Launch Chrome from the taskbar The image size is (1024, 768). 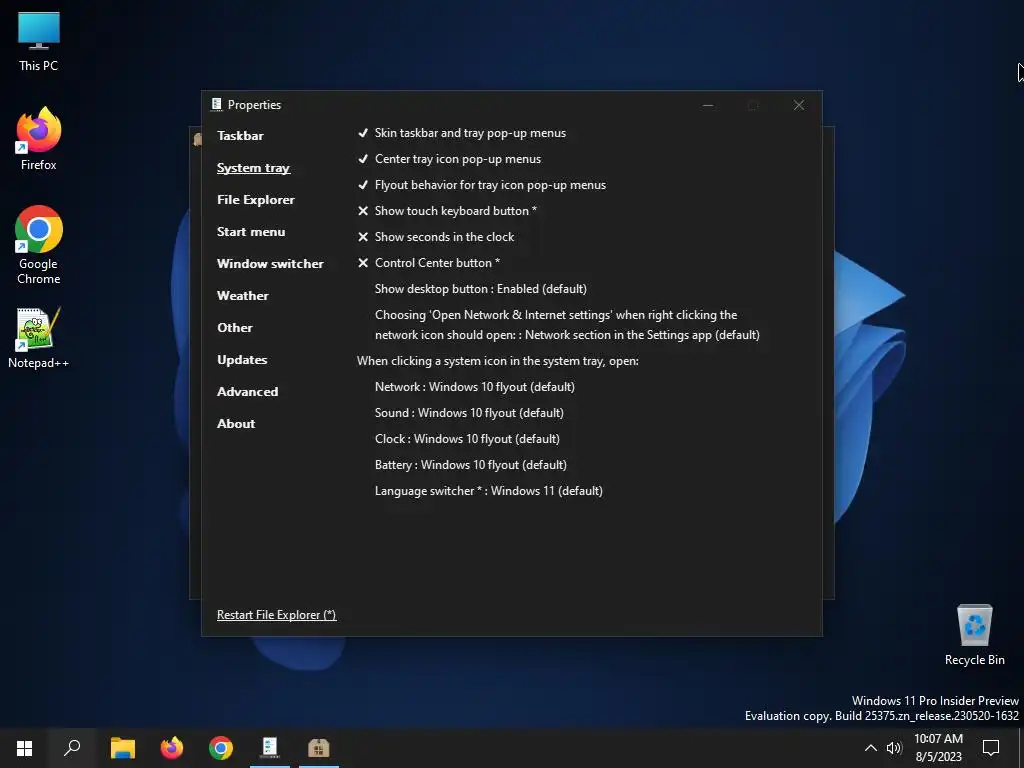click(x=221, y=748)
